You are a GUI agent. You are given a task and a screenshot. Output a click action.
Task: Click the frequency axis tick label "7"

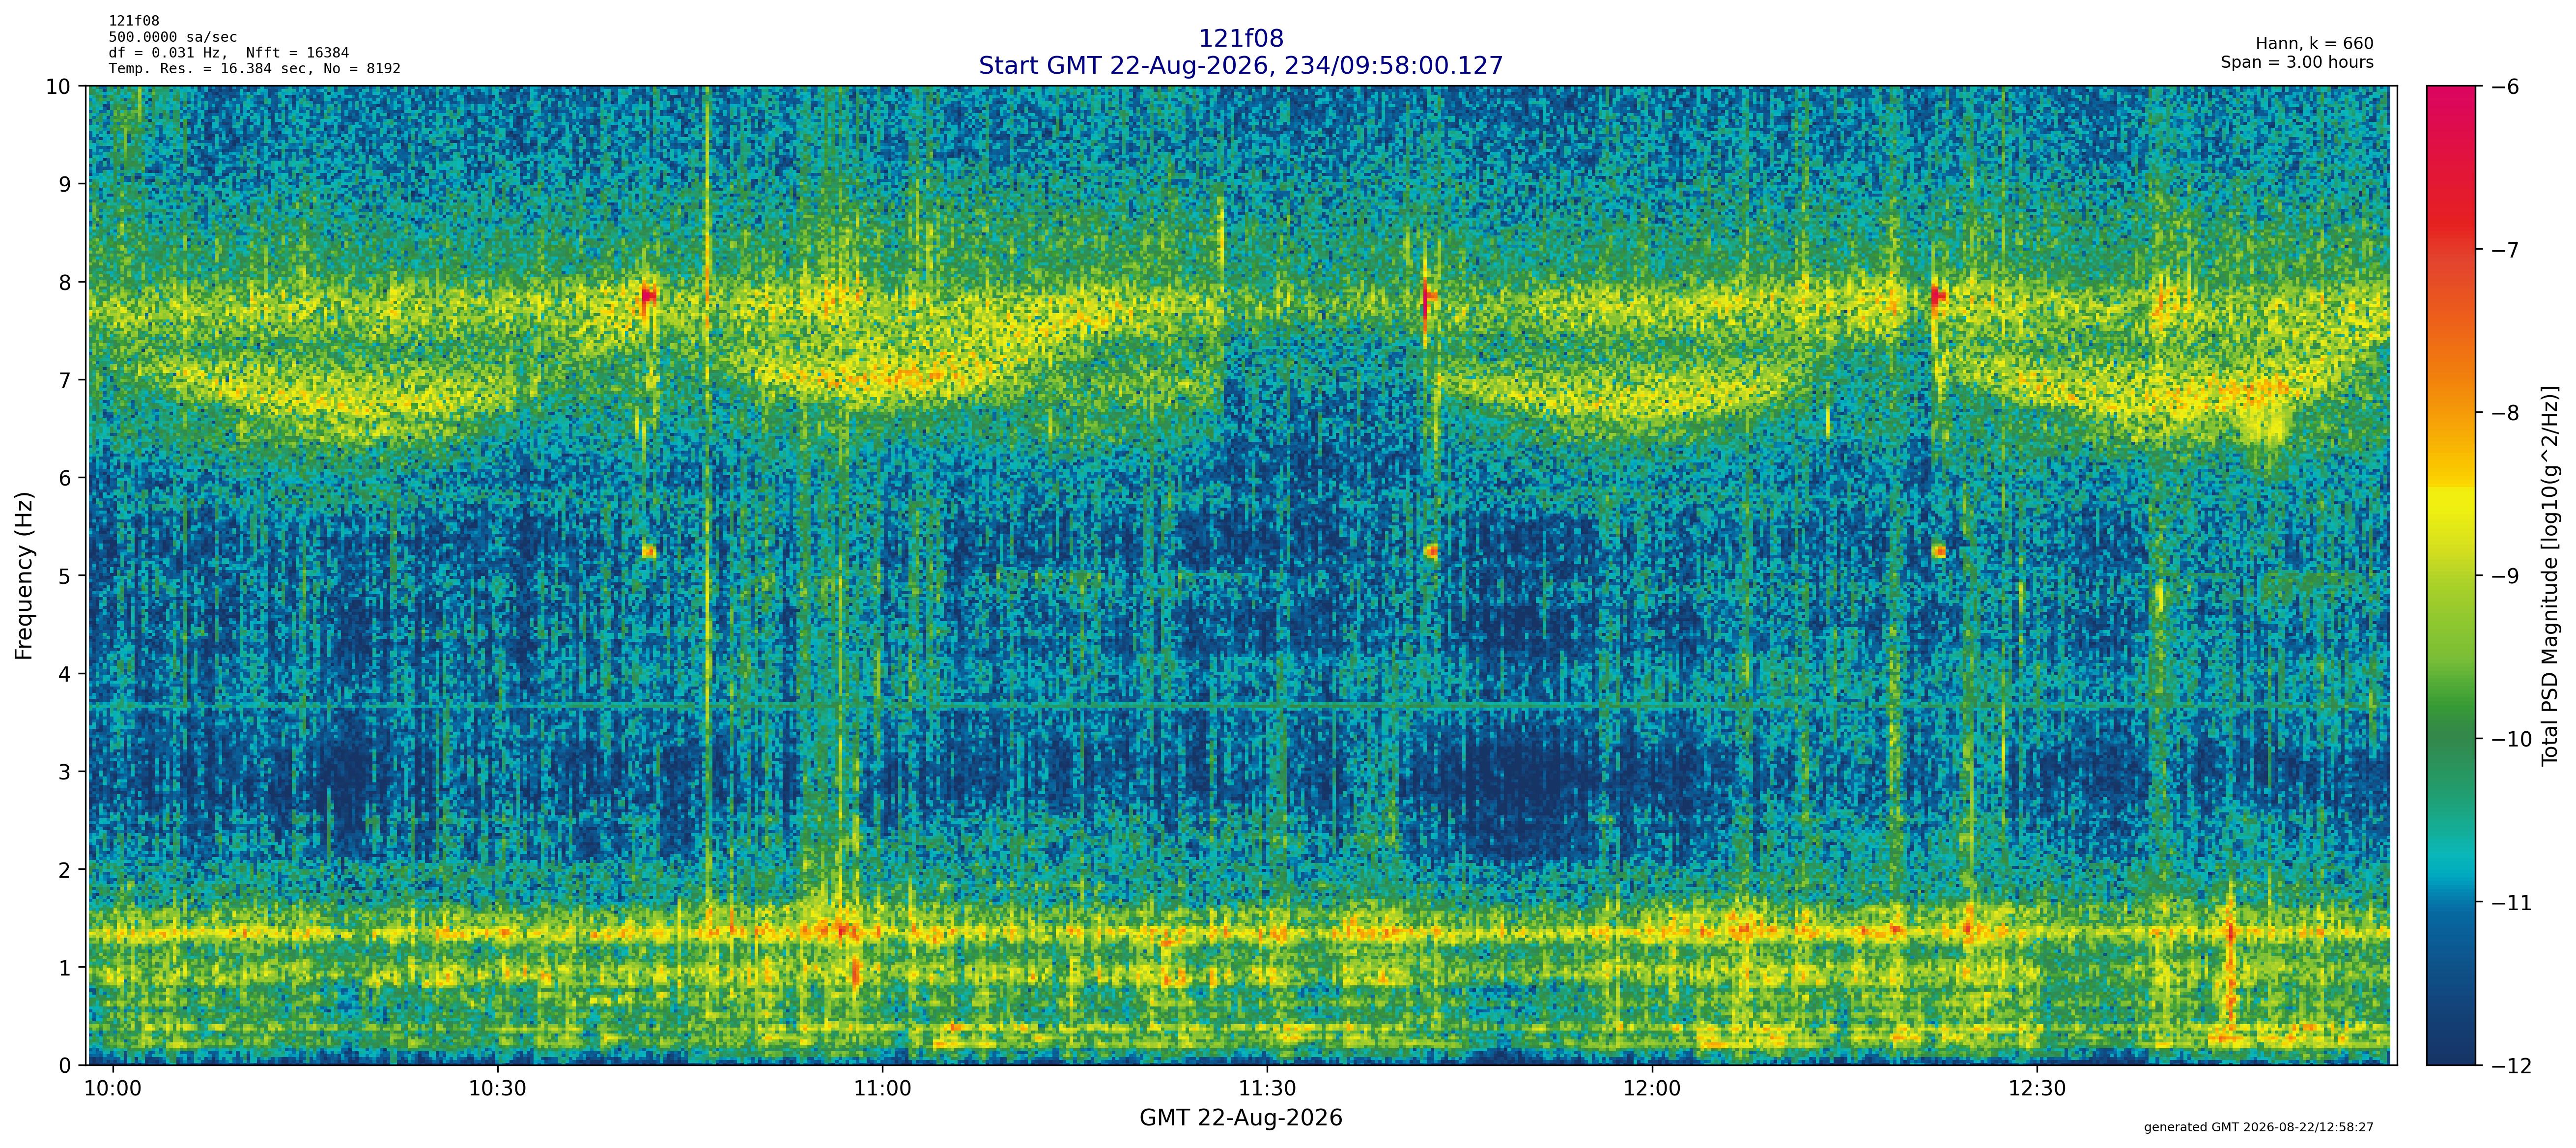(x=65, y=380)
